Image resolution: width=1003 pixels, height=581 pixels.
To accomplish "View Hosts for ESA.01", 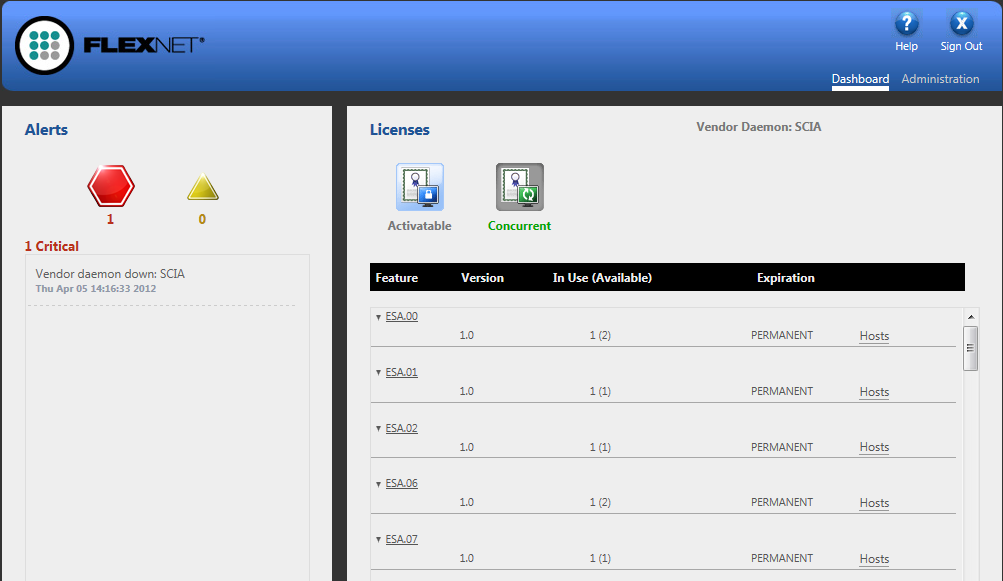I will 874,392.
